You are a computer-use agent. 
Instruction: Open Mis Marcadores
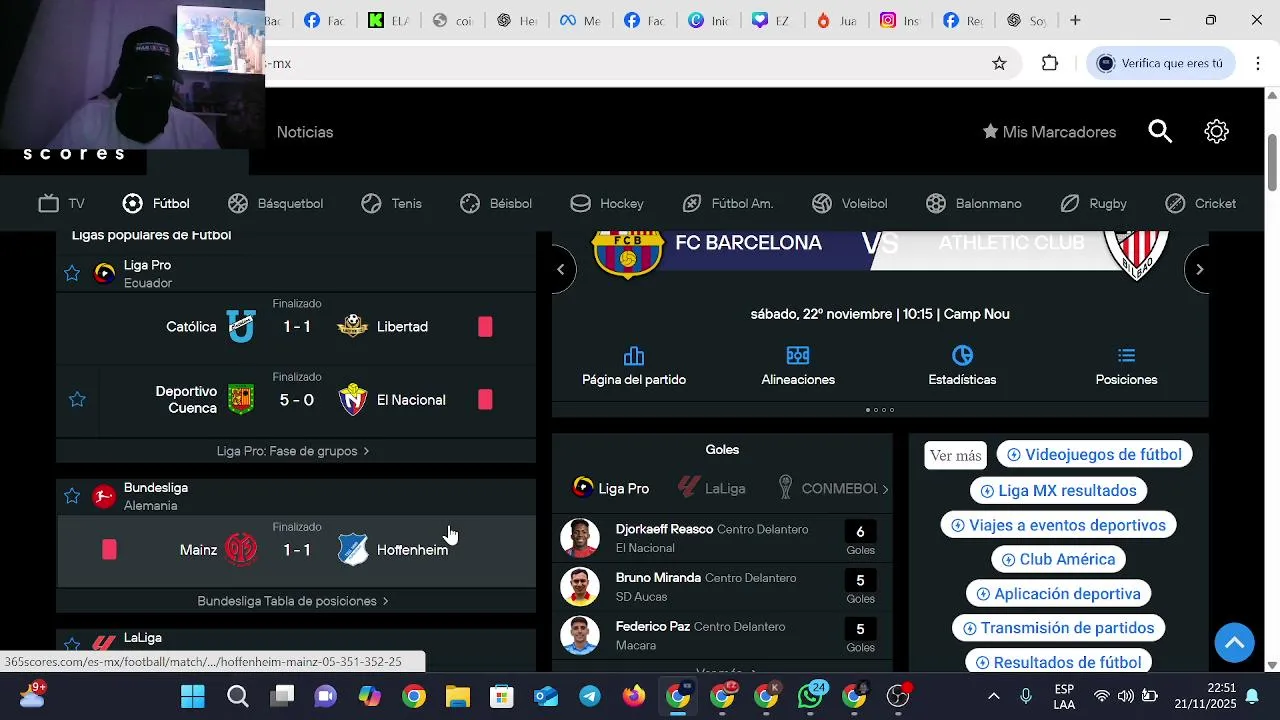(1049, 132)
